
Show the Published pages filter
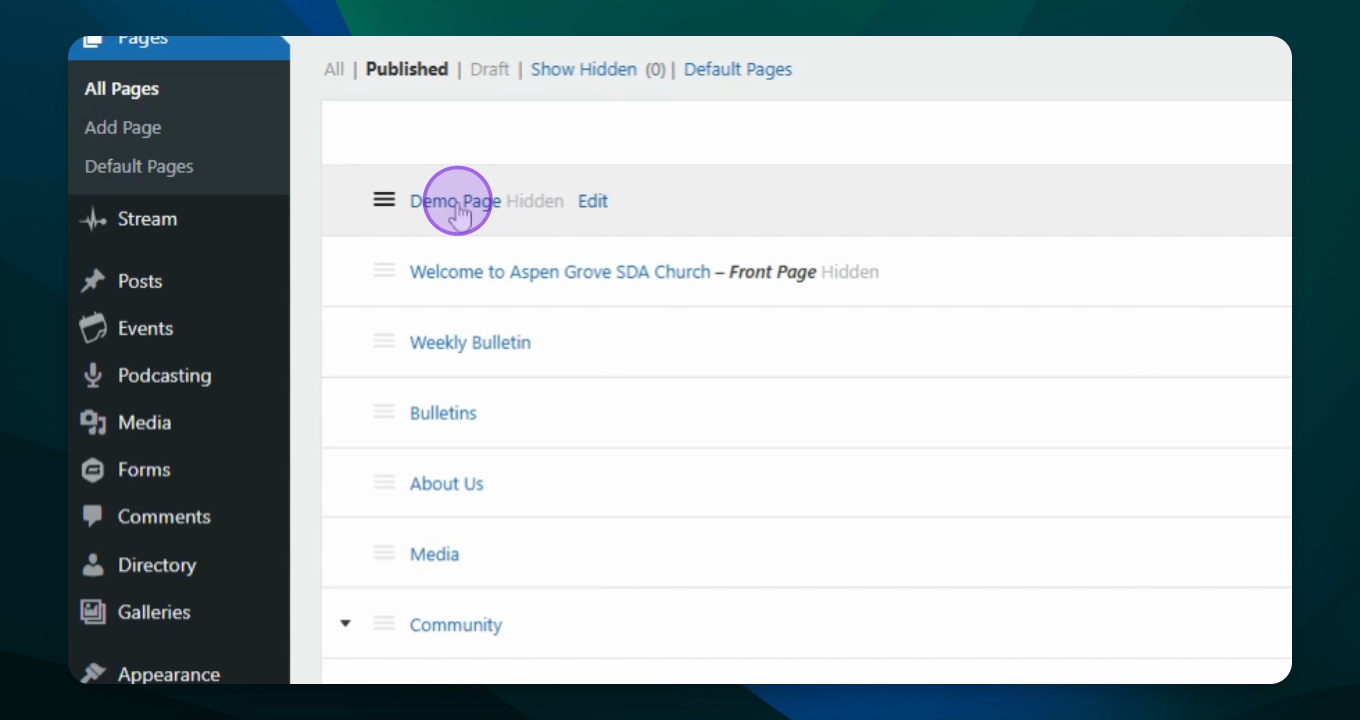(406, 69)
